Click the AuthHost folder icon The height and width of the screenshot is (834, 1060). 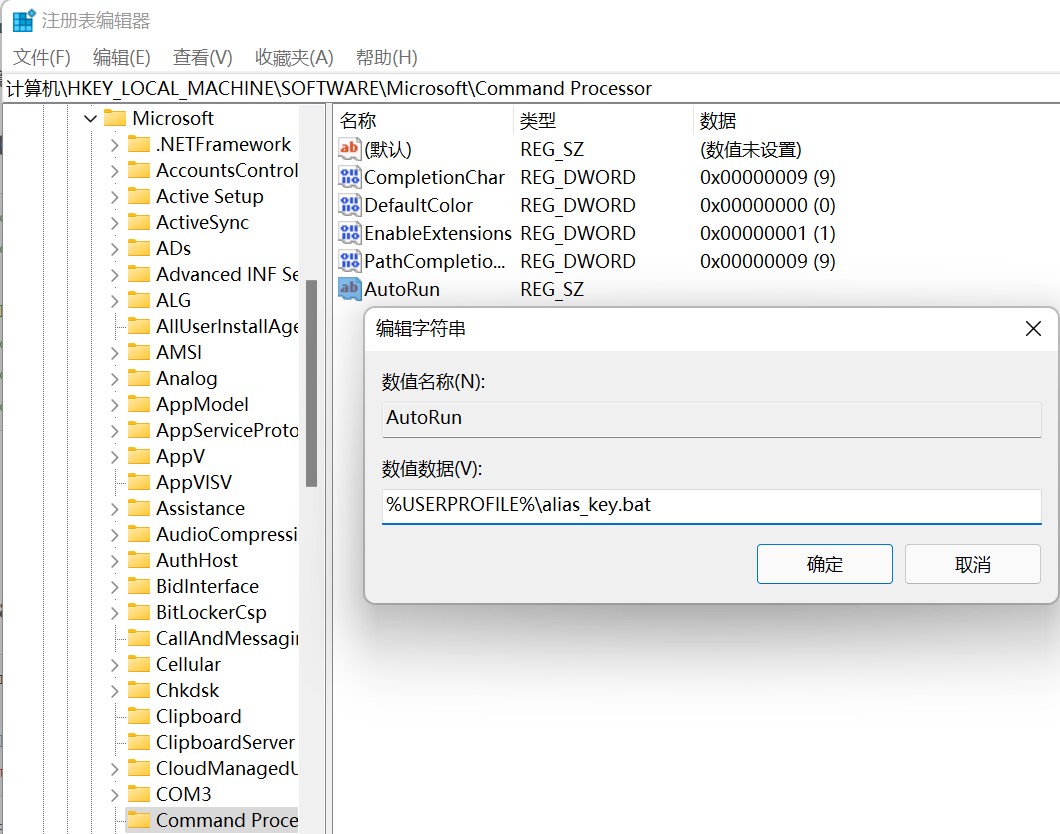tap(139, 560)
